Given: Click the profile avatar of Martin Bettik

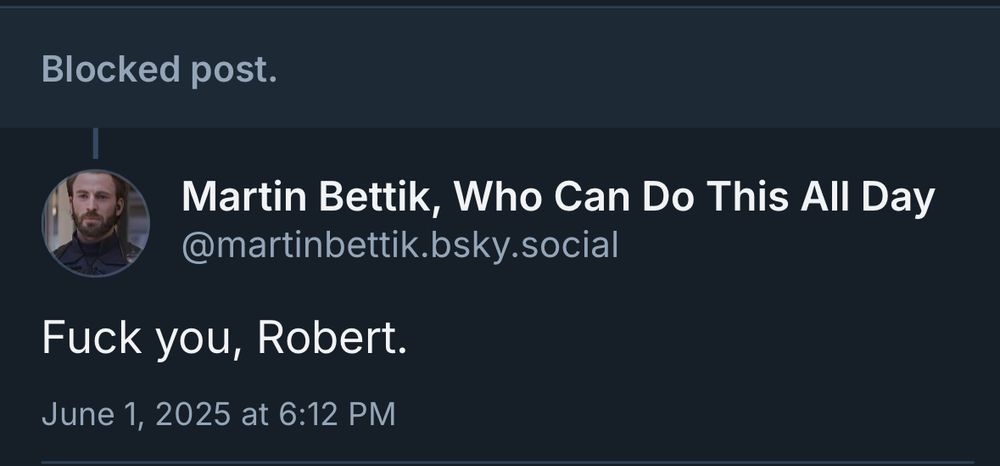Looking at the screenshot, I should click(95, 223).
